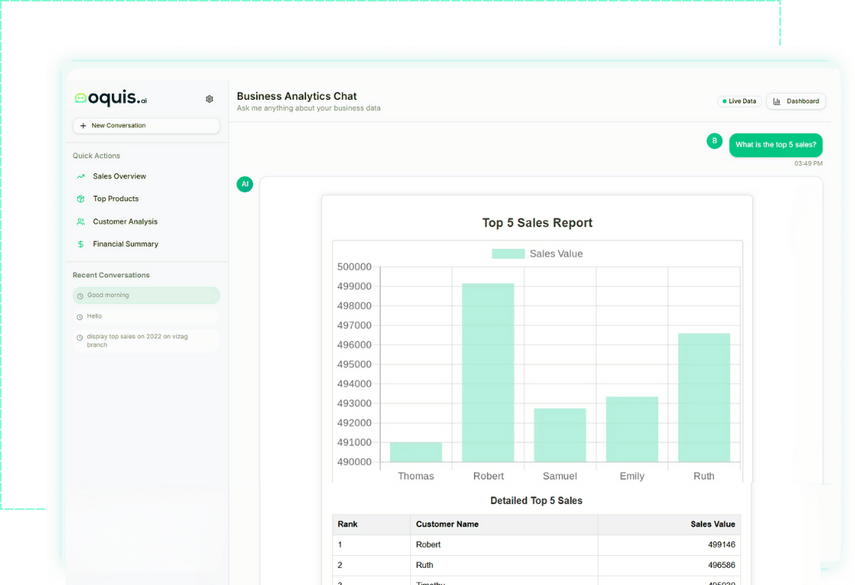The image size is (855, 585).
Task: Click the settings gear icon in sidebar
Action: tap(209, 99)
